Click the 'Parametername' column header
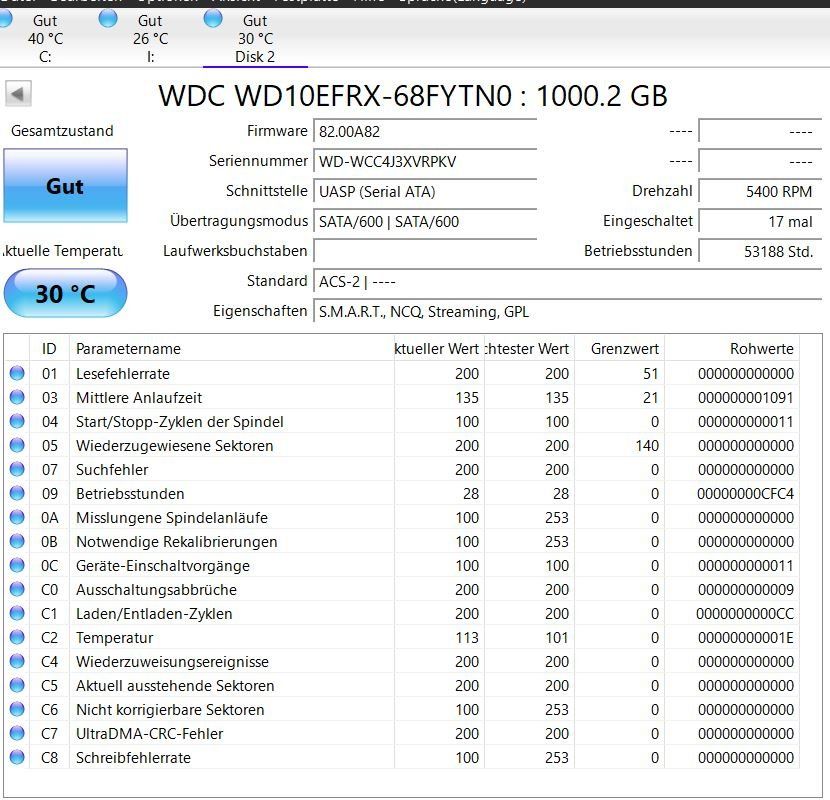The image size is (830, 800). click(232, 348)
